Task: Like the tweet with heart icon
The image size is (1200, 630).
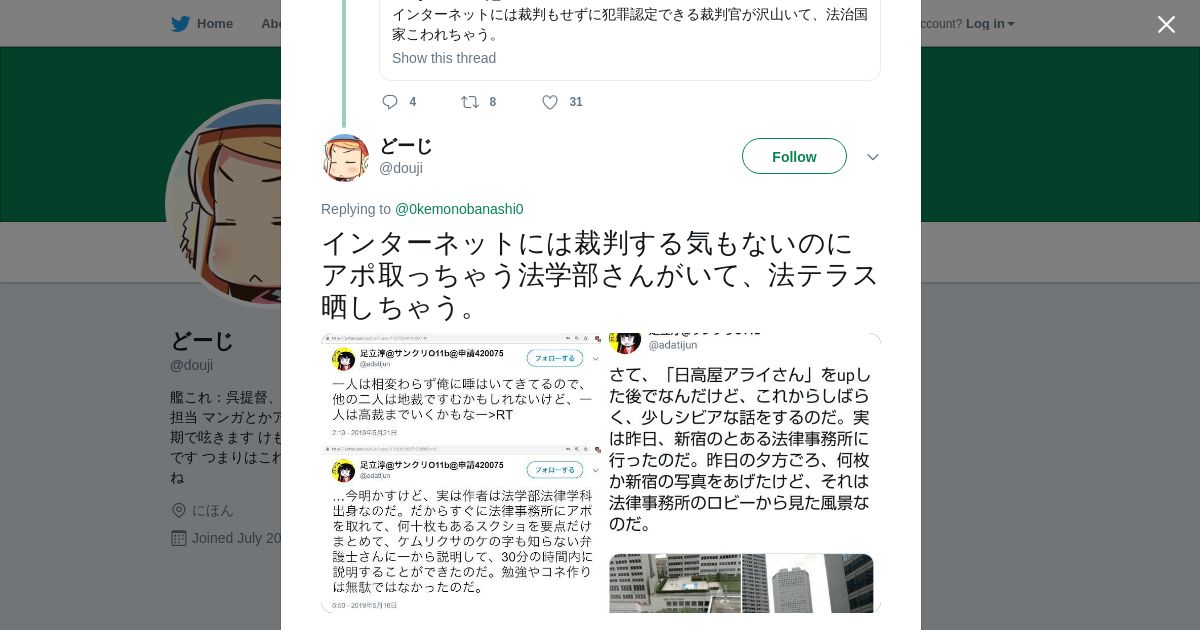Action: 550,102
